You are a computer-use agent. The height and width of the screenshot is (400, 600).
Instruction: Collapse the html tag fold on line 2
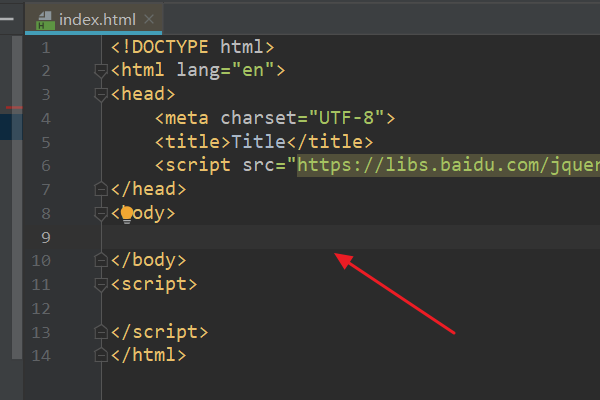pos(101,71)
